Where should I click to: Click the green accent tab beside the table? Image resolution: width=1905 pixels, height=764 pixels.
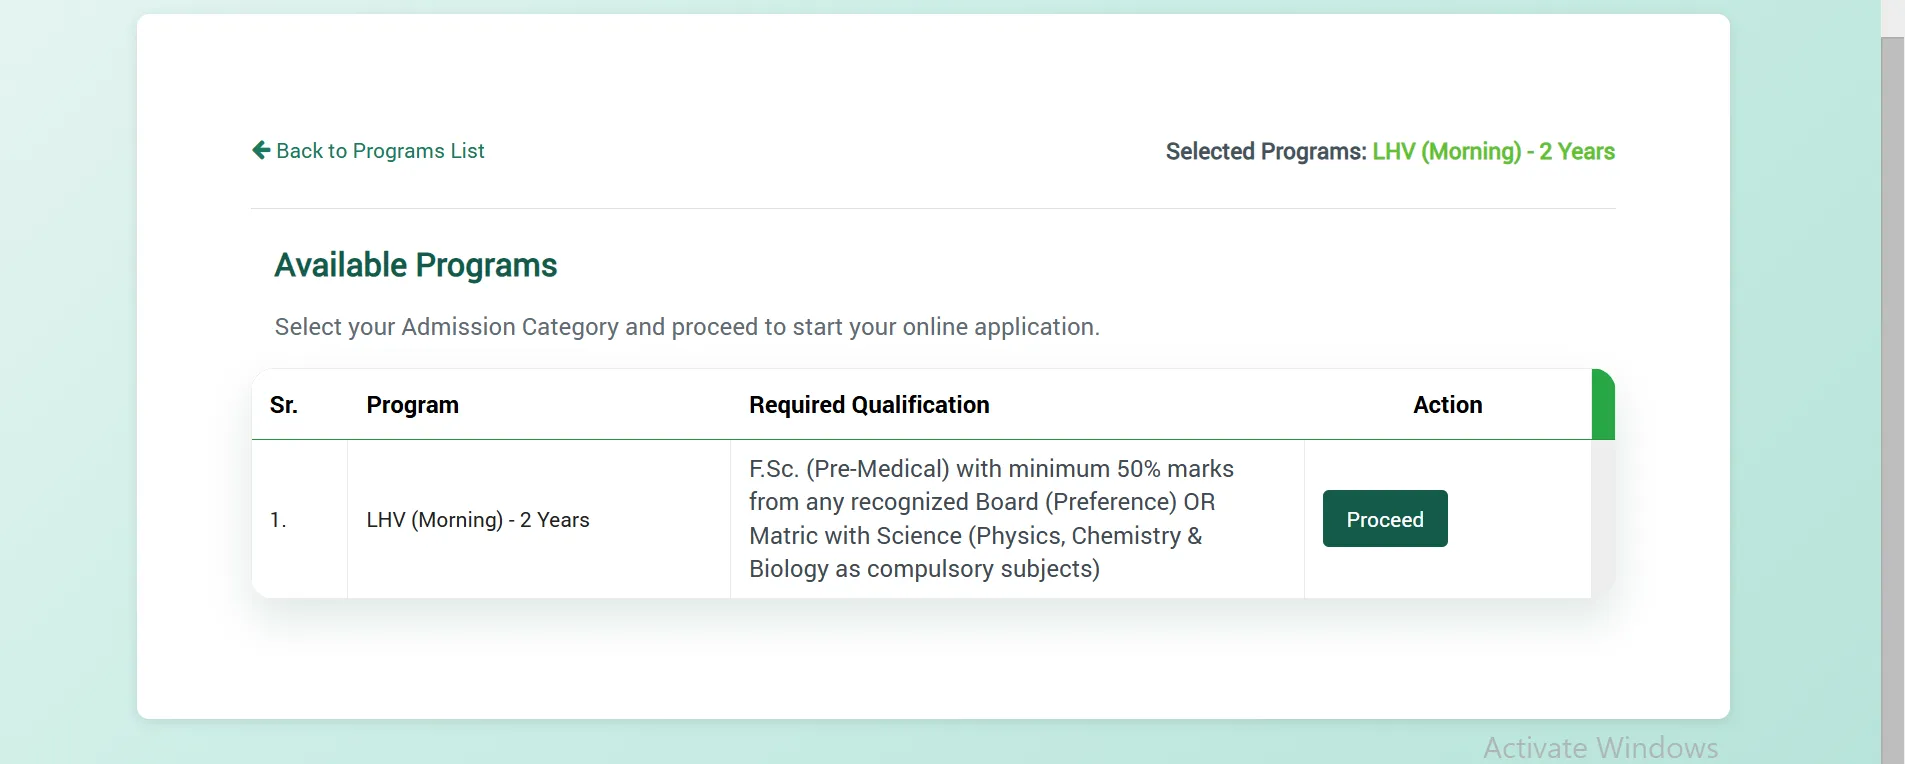tap(1601, 405)
